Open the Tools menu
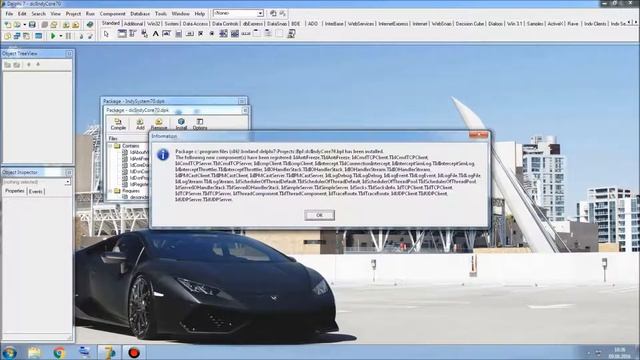The image size is (640, 360). point(161,13)
